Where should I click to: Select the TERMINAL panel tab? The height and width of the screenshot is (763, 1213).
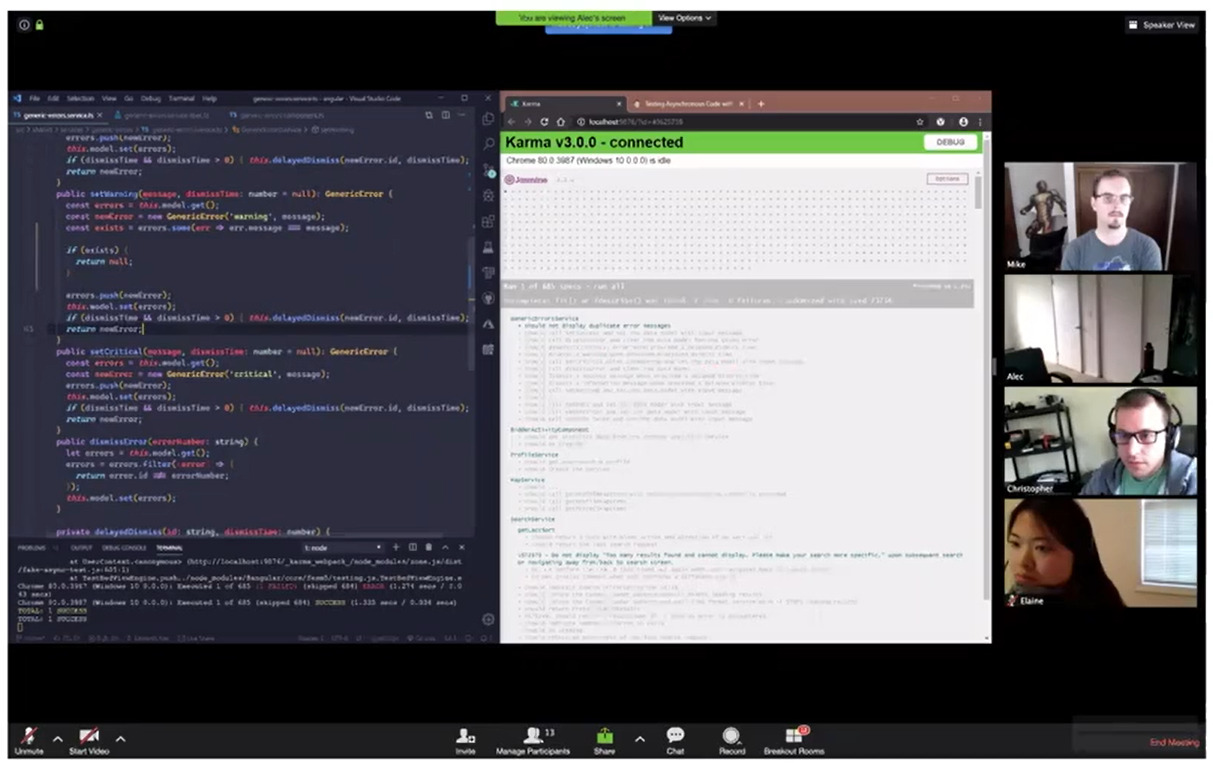pyautogui.click(x=169, y=548)
